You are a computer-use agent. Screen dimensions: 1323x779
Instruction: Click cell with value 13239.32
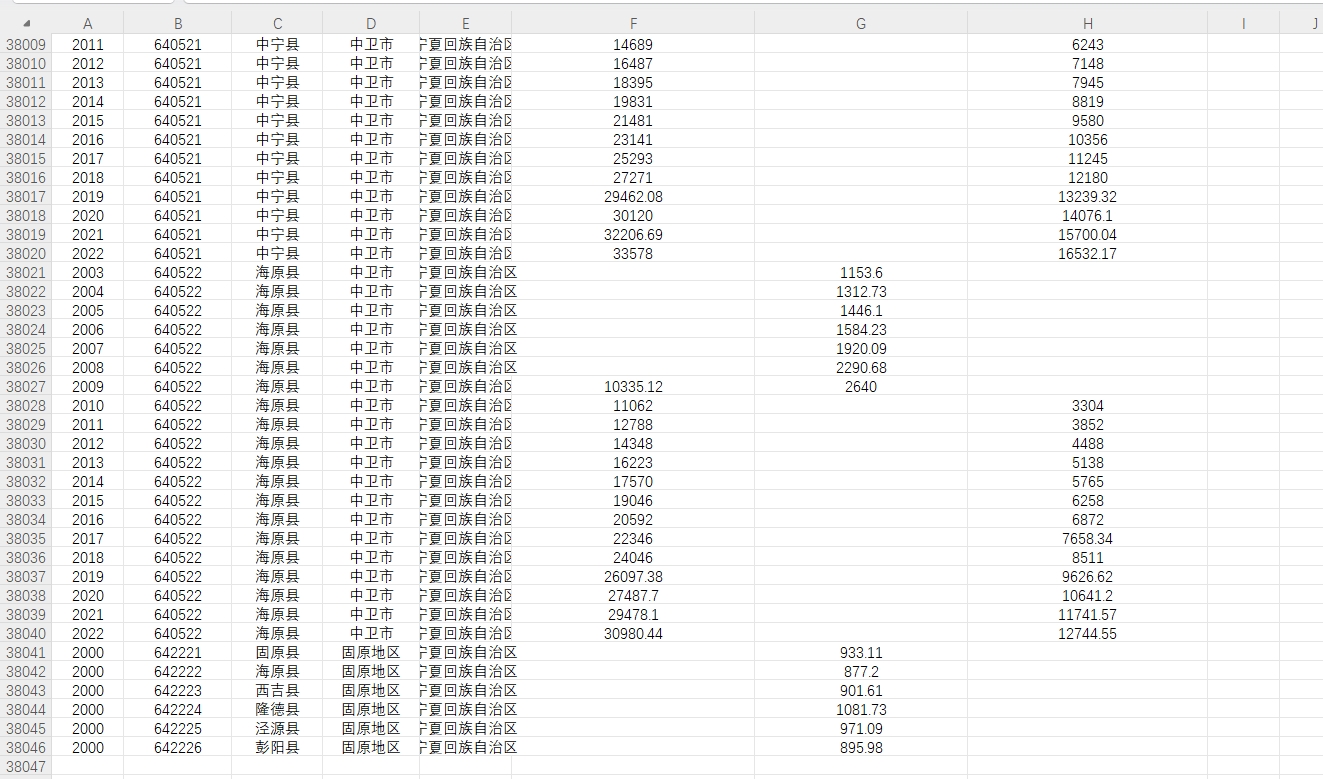[x=1088, y=196]
